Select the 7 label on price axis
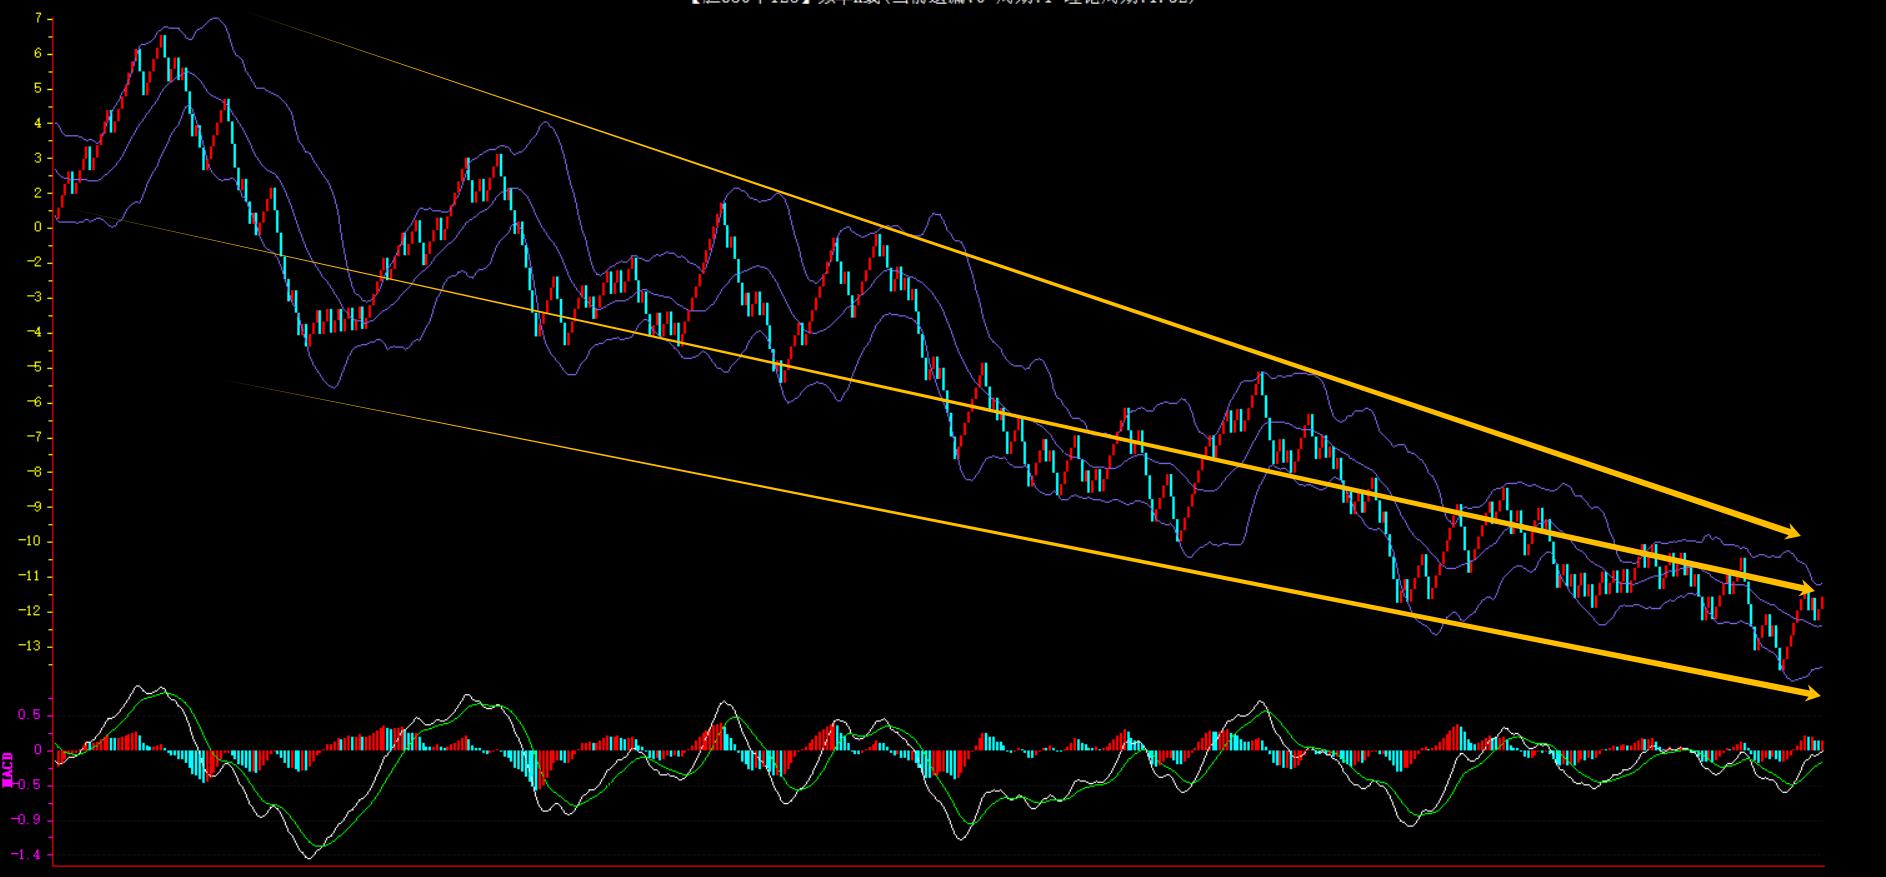Image resolution: width=1886 pixels, height=877 pixels. click(x=38, y=19)
